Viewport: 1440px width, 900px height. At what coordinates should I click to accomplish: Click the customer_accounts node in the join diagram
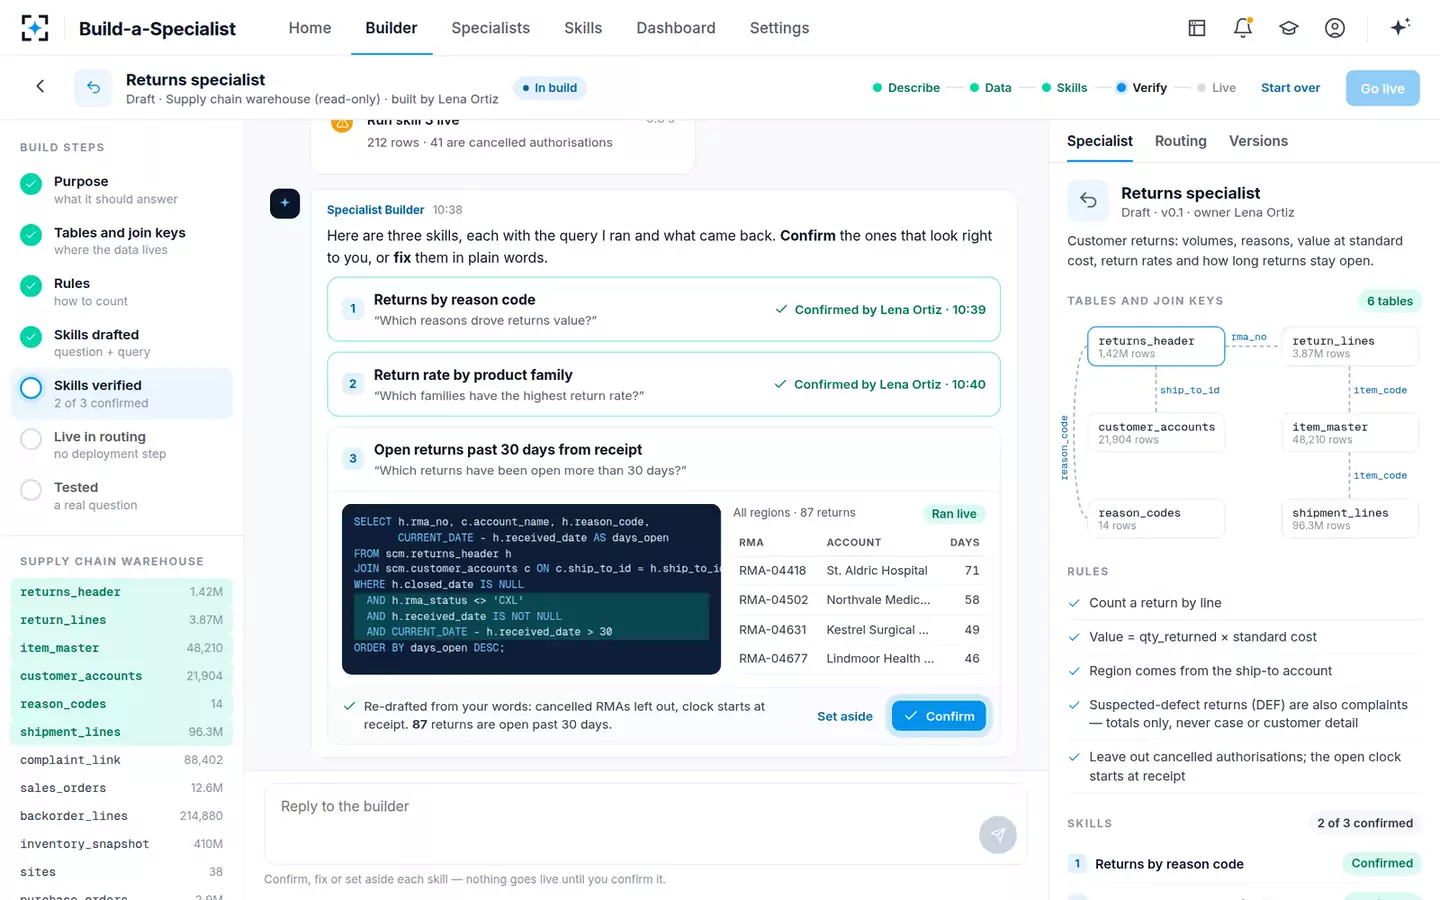pos(1156,432)
